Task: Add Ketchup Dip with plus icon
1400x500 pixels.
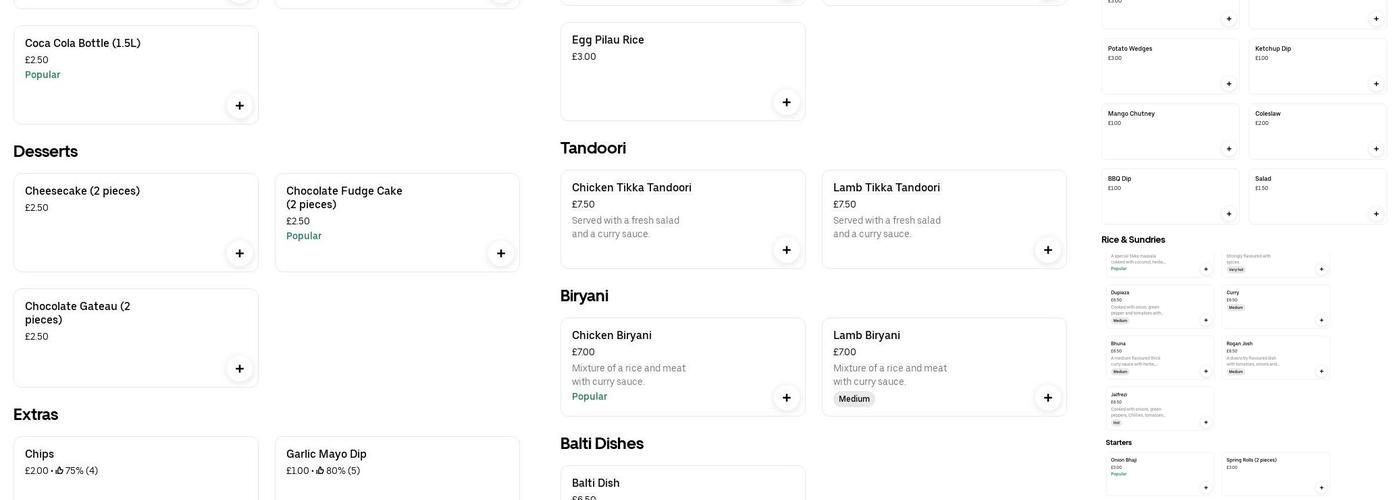Action: click(x=1376, y=84)
